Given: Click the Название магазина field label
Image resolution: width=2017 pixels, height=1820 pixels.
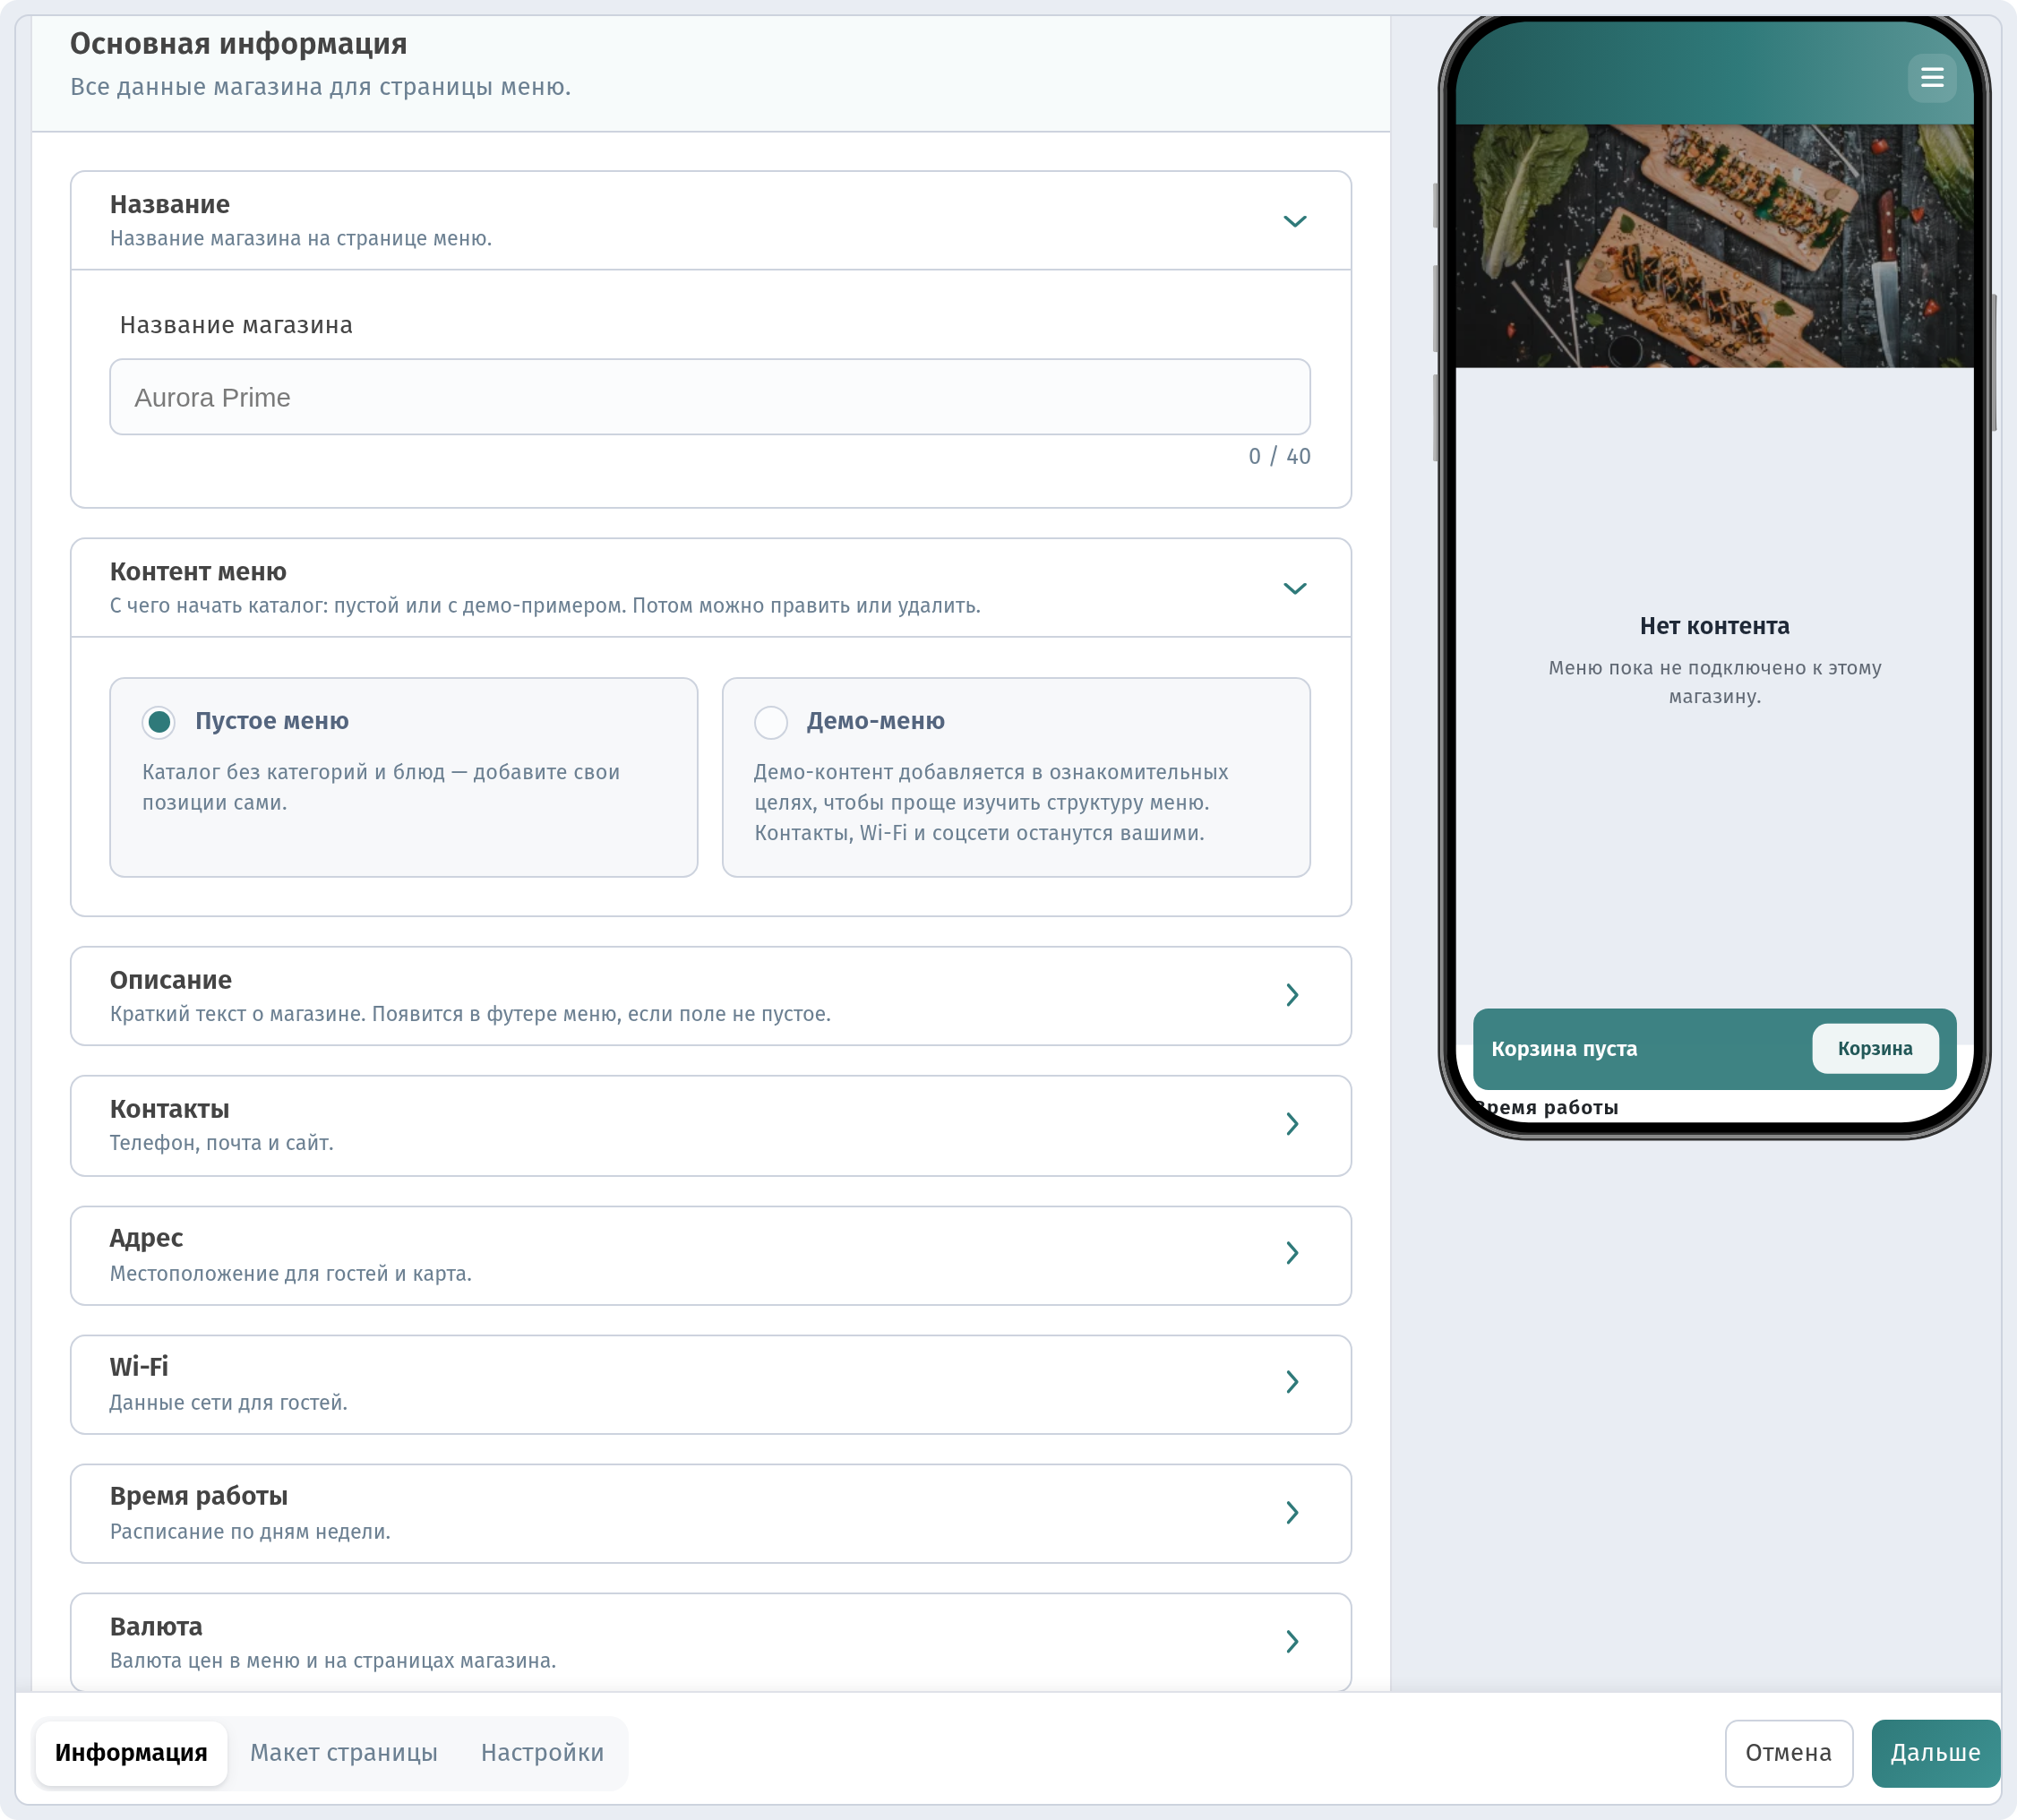Looking at the screenshot, I should pyautogui.click(x=236, y=325).
